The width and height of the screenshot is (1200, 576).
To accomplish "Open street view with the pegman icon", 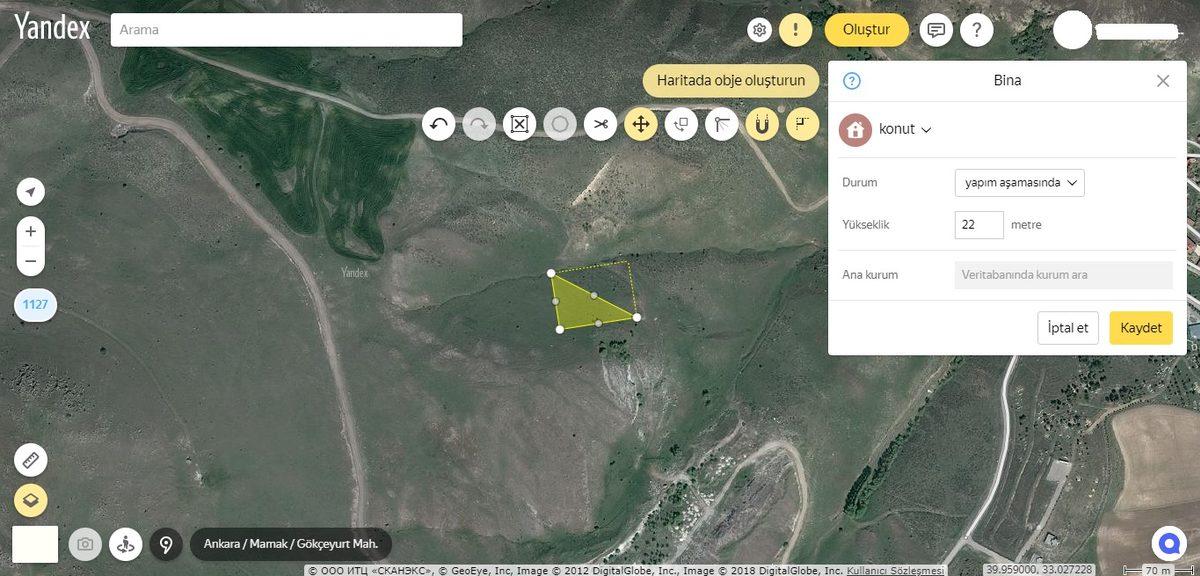I will 125,544.
